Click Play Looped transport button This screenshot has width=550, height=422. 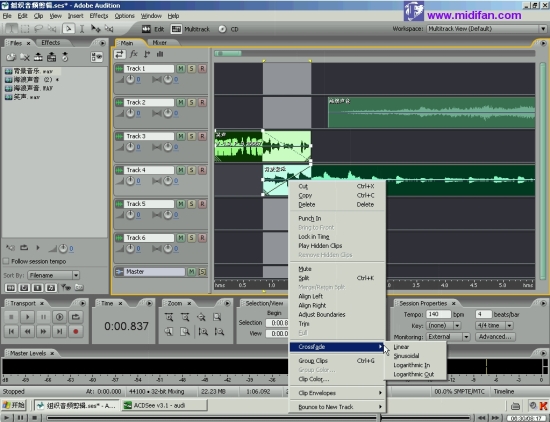coord(75,317)
